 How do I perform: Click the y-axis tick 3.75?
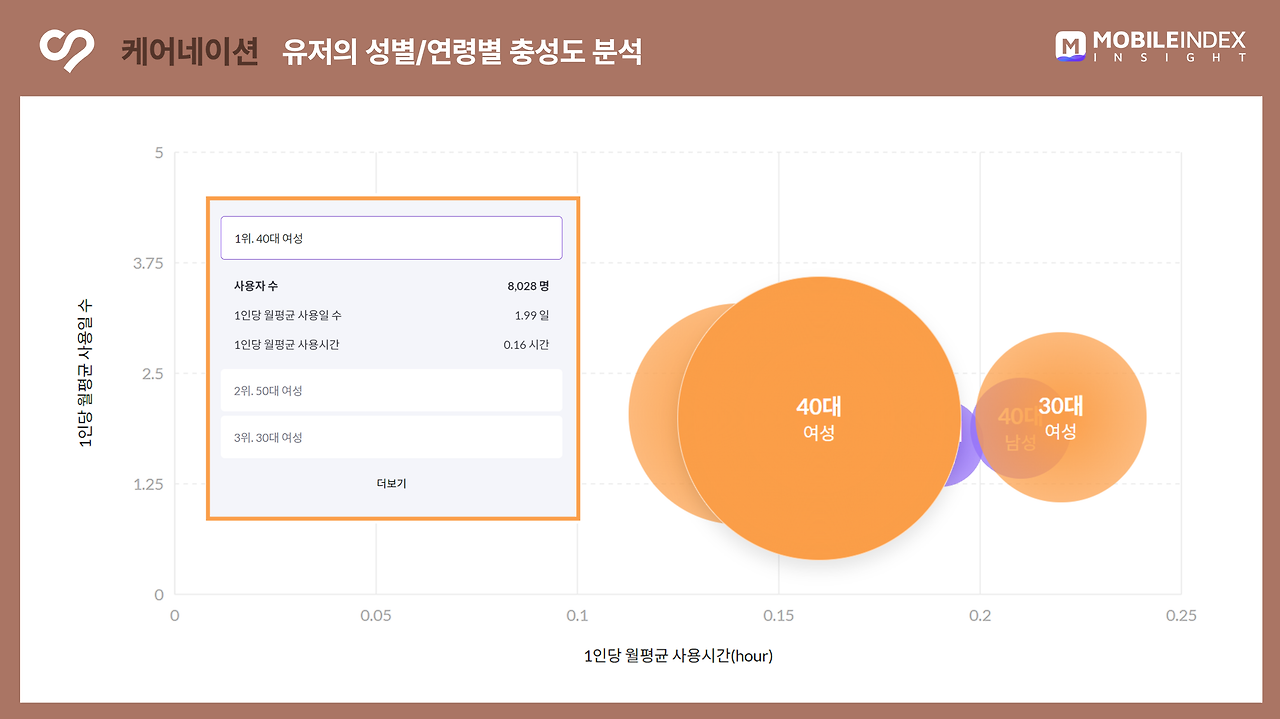pos(148,263)
